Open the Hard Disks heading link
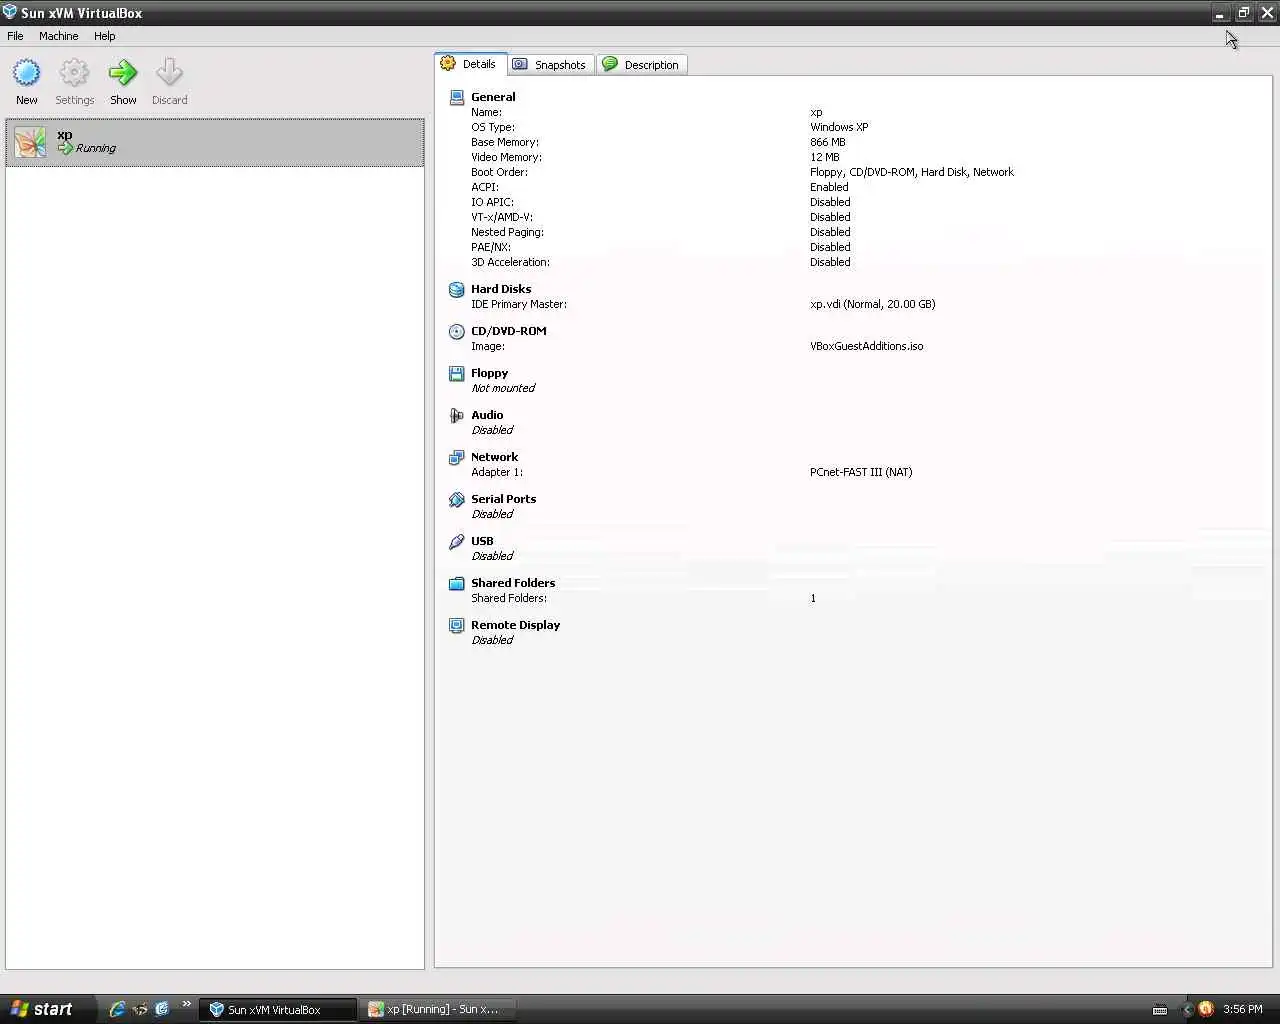 tap(501, 289)
